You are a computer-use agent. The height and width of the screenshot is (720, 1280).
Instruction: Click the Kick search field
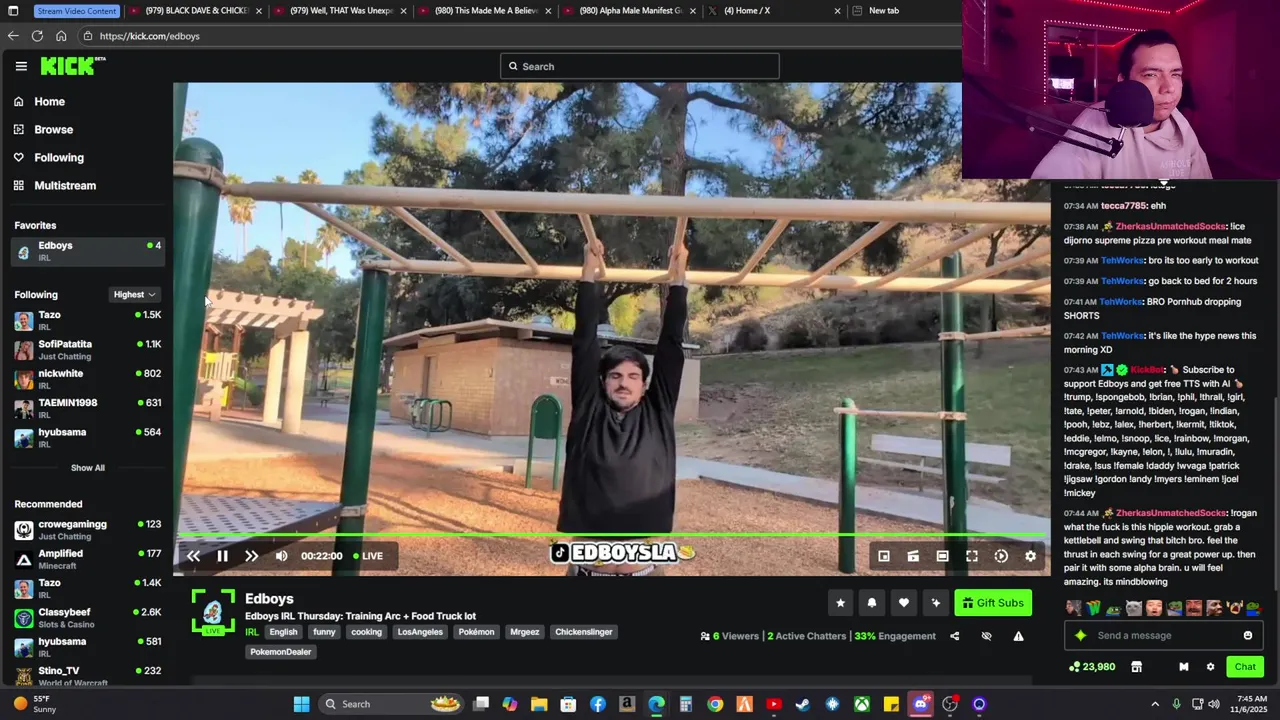[639, 66]
